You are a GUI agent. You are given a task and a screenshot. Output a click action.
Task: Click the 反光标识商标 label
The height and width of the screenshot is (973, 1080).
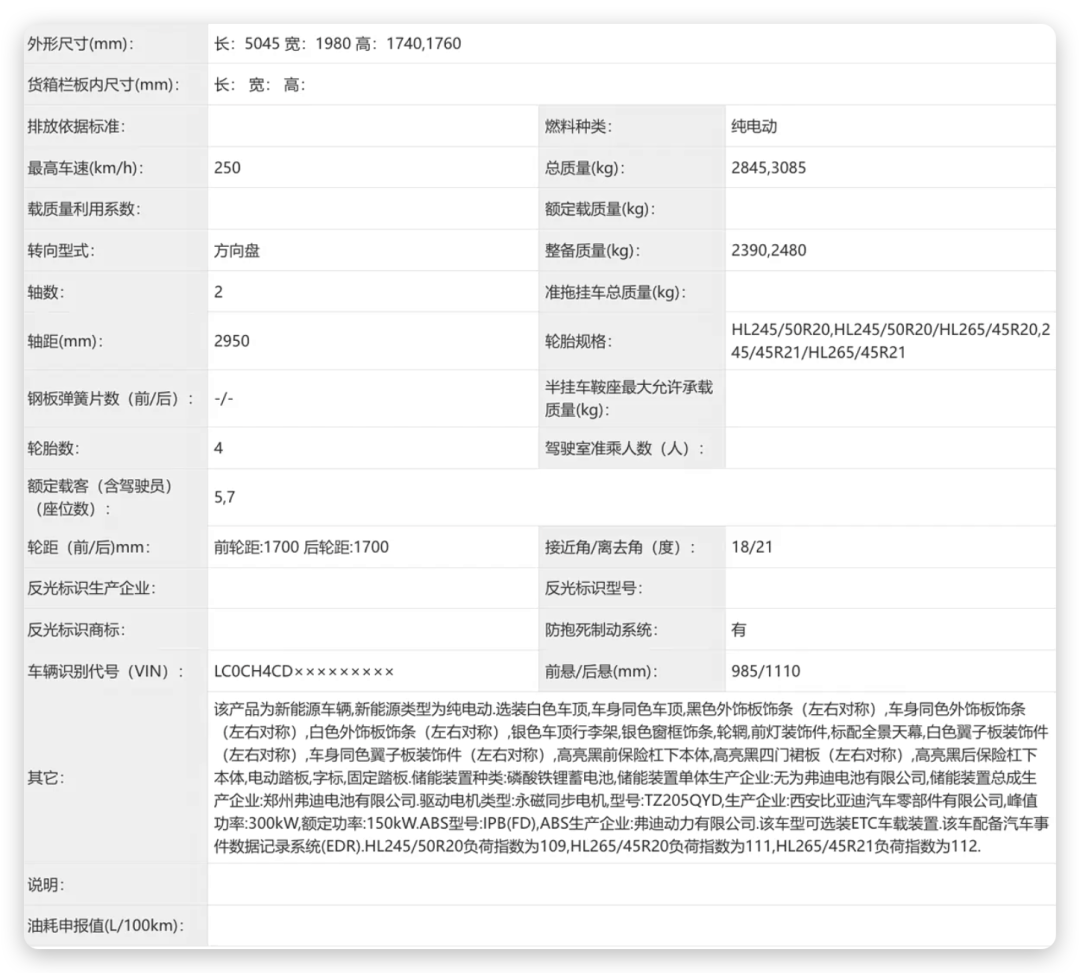point(76,630)
